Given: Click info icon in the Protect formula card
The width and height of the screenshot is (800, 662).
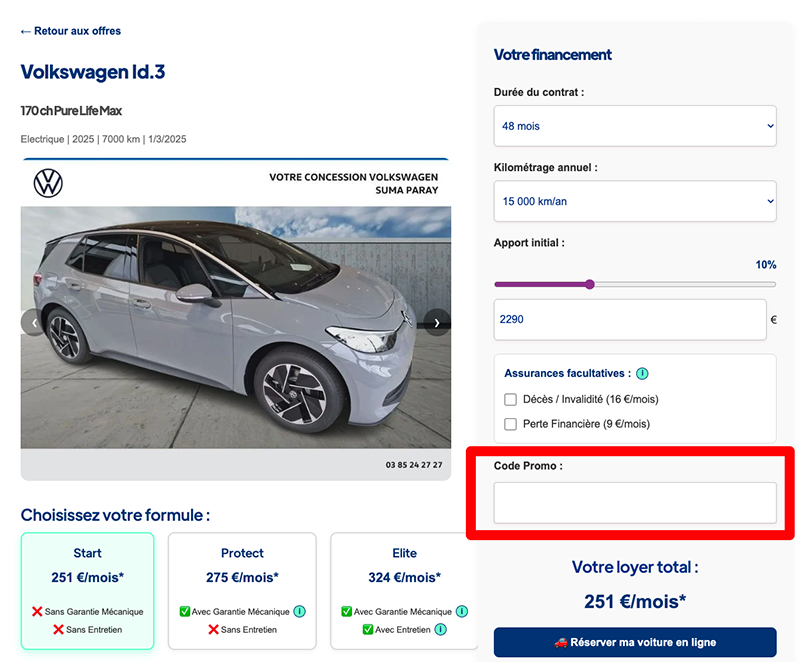Looking at the screenshot, I should pyautogui.click(x=300, y=612).
